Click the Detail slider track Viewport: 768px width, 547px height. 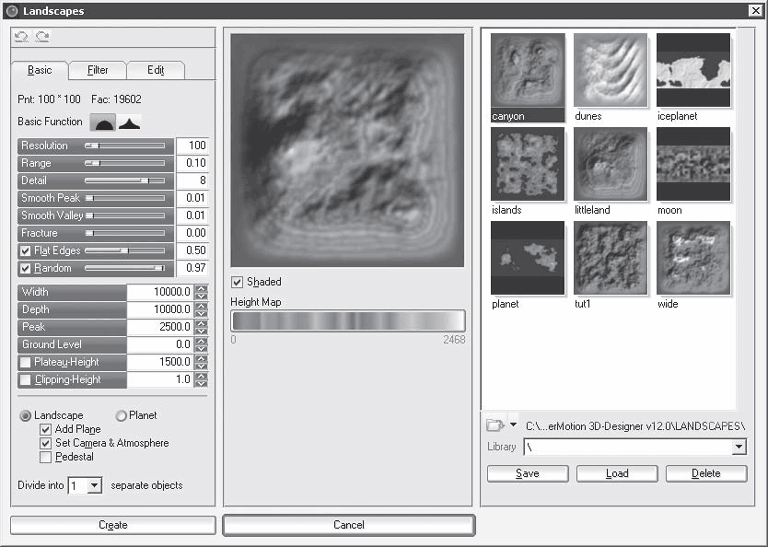click(125, 181)
